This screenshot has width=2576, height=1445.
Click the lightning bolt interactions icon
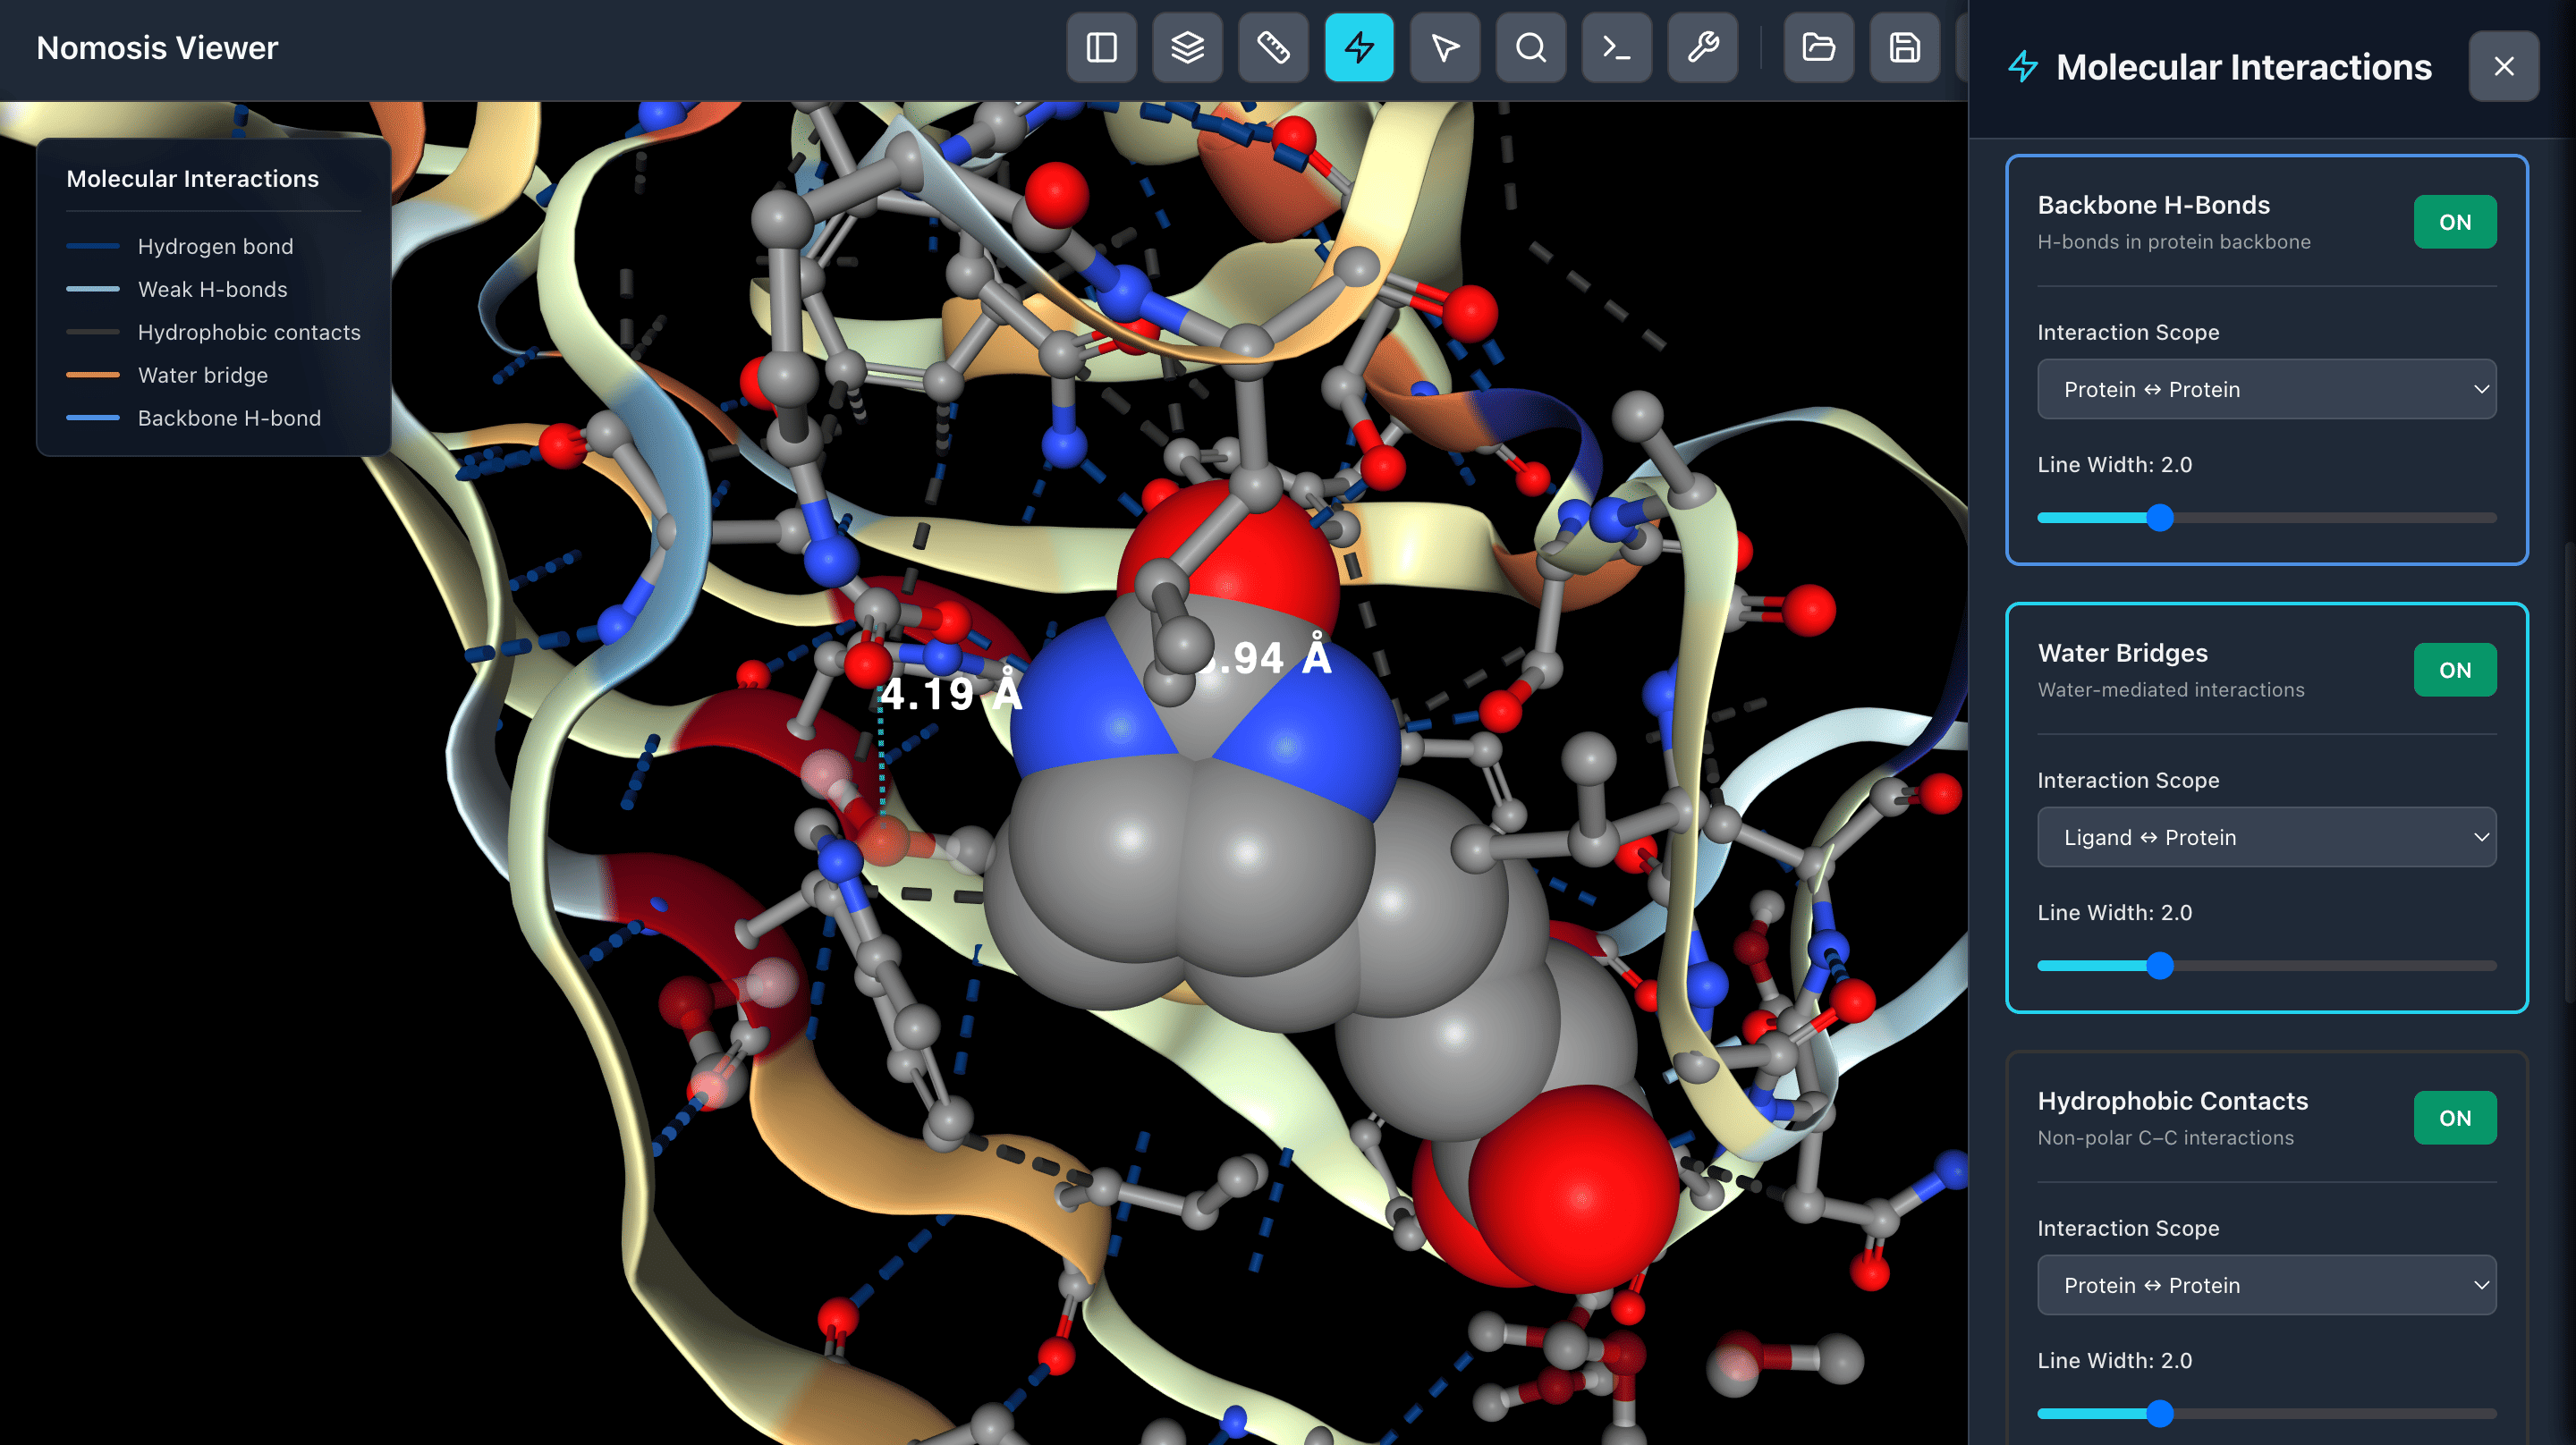[1359, 48]
